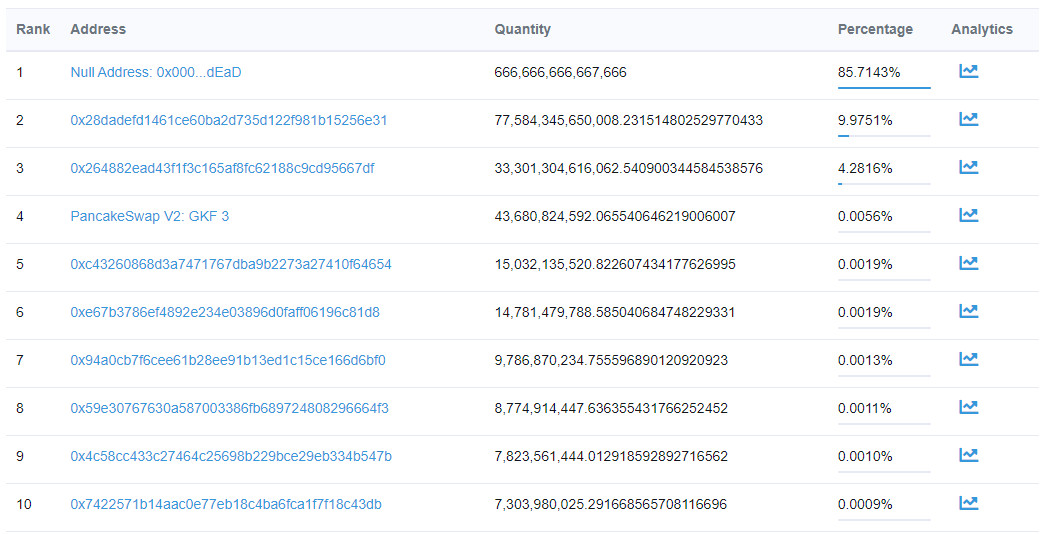Click analytics icon in rank 10 row

[x=968, y=503]
